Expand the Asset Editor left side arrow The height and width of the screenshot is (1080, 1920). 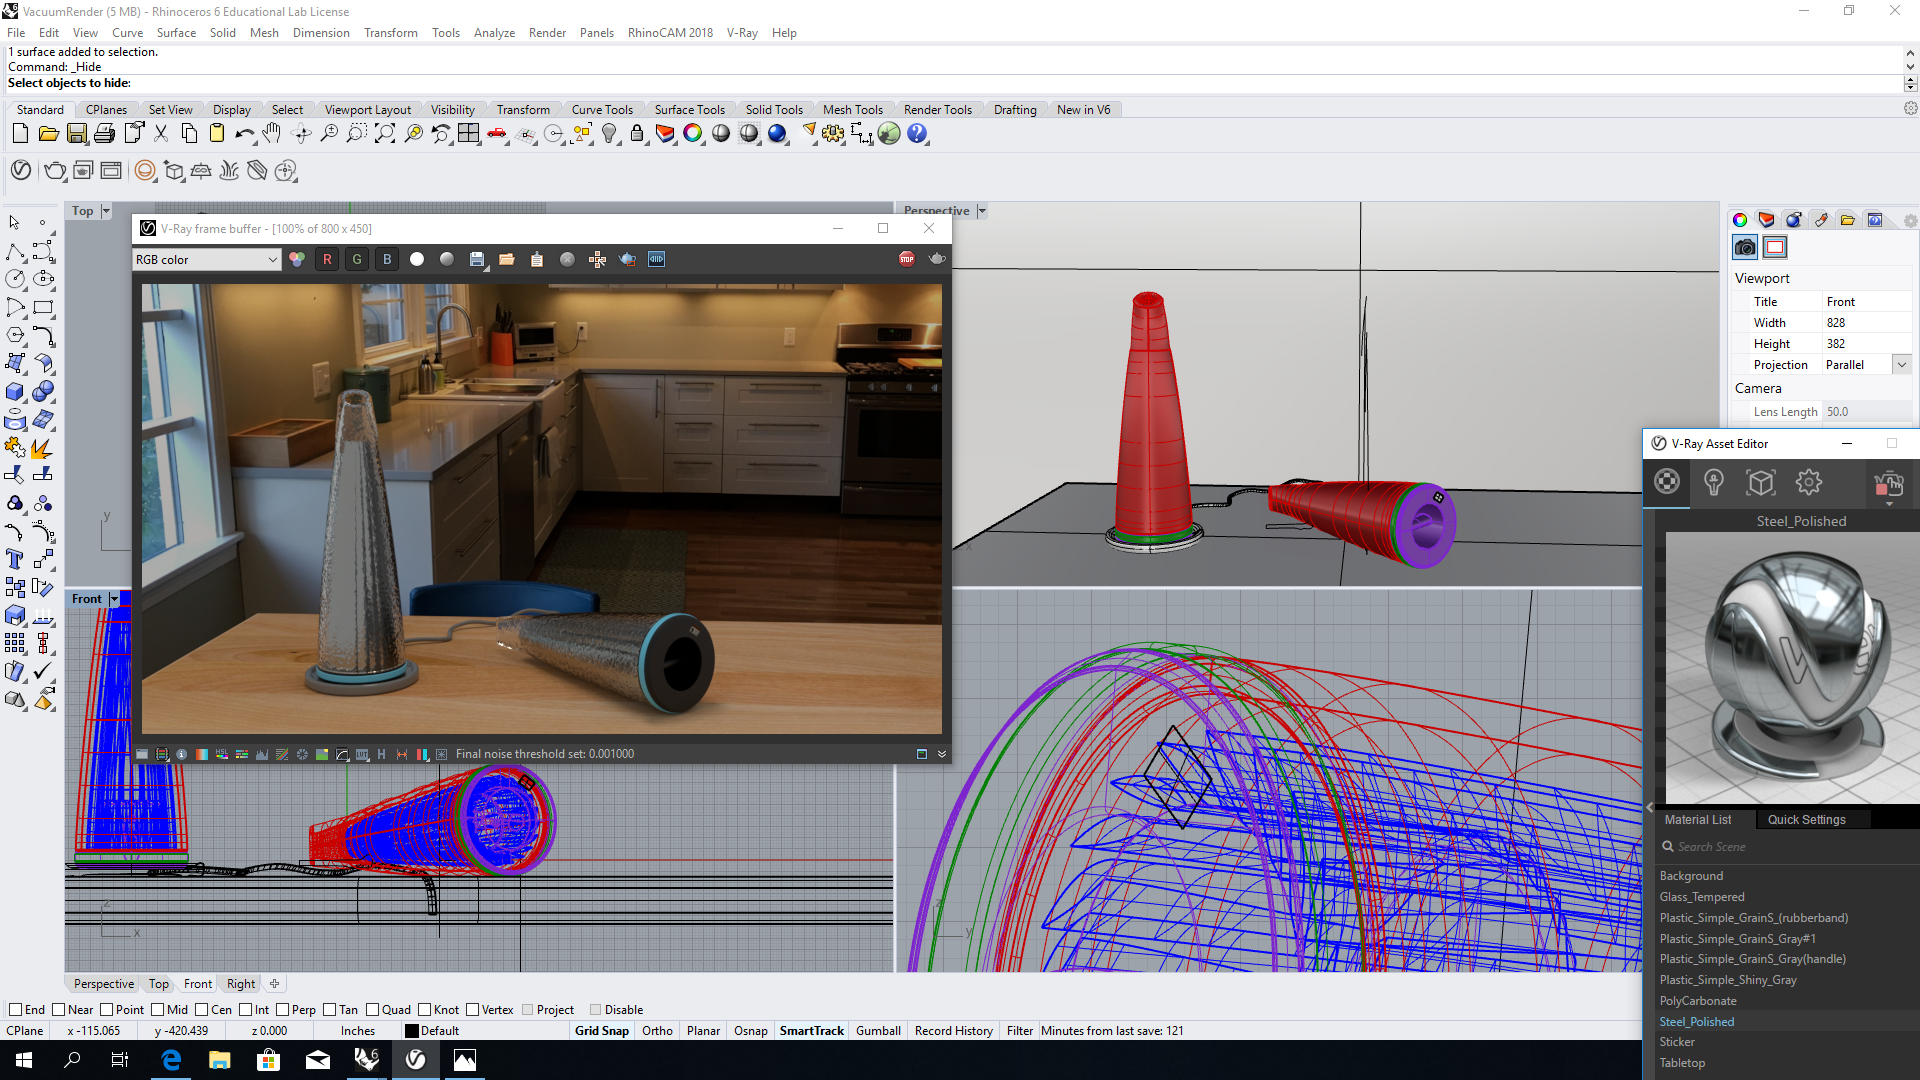1650,807
